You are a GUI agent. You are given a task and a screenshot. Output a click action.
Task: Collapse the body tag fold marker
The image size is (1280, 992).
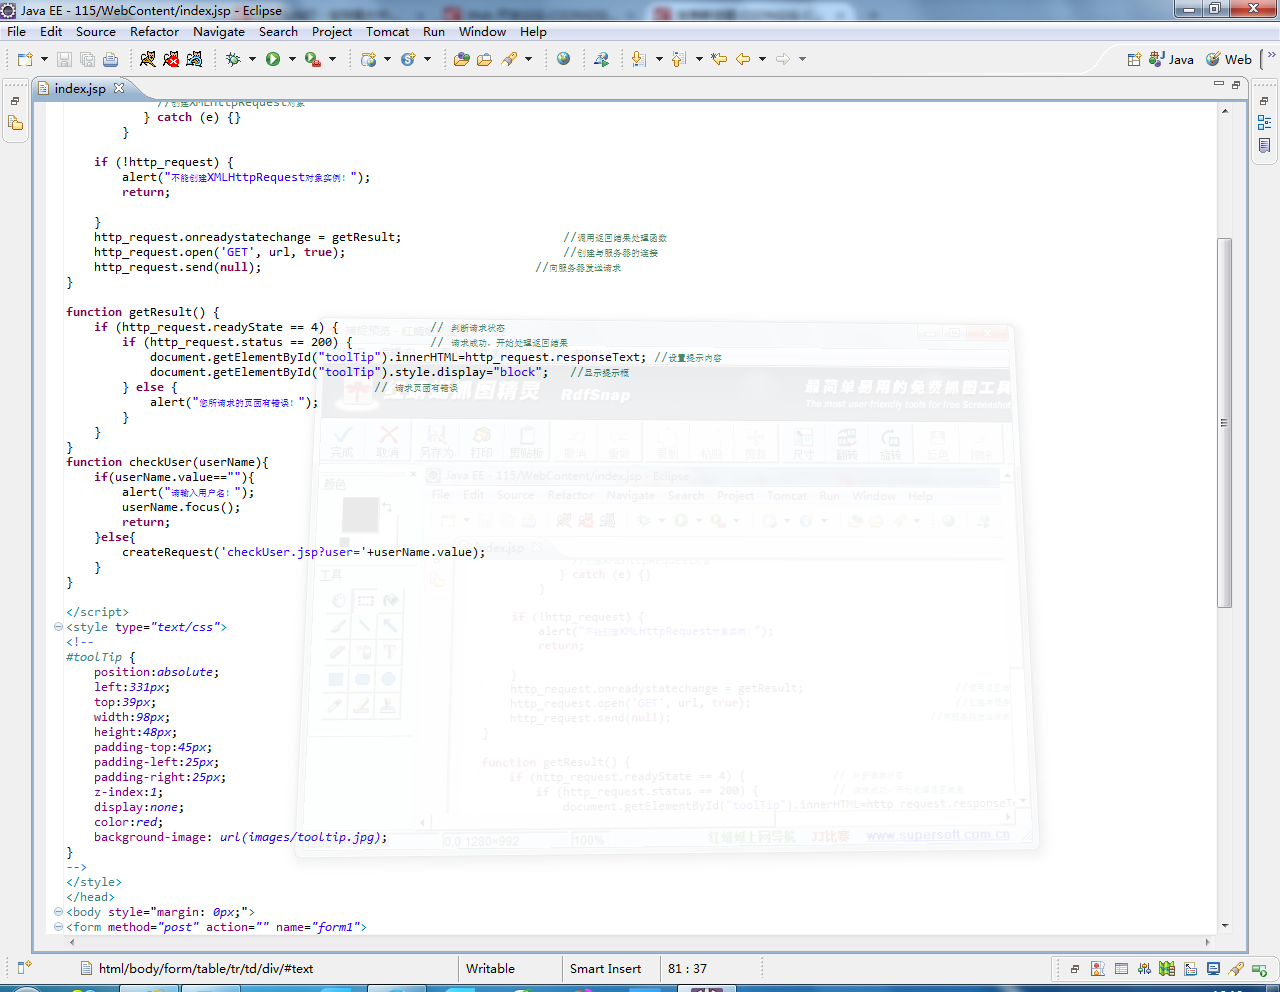click(58, 912)
